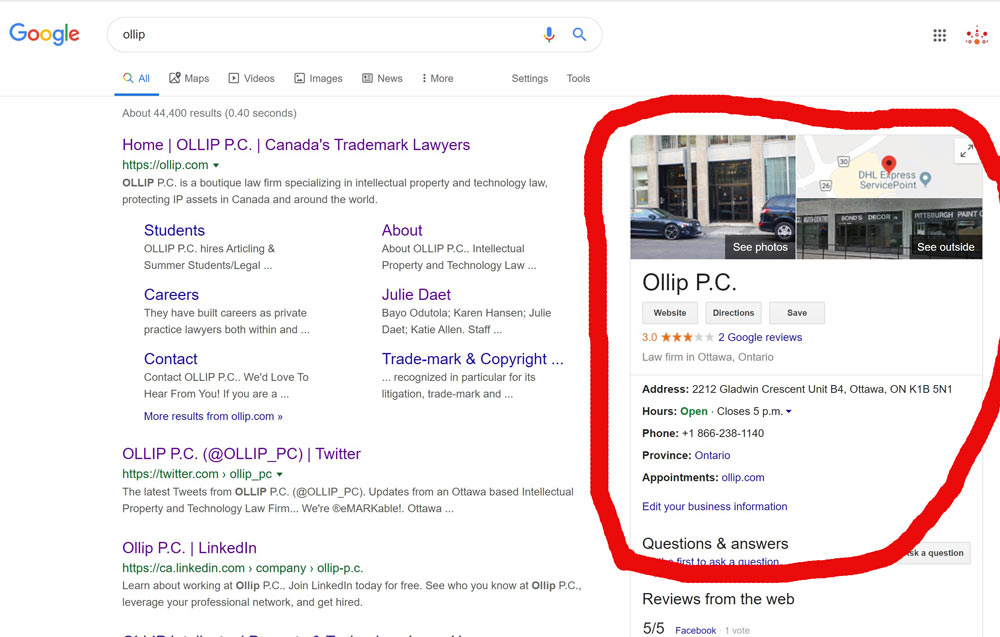This screenshot has height=637, width=1000.
Task: Start voice search with microphone icon
Action: pos(548,34)
